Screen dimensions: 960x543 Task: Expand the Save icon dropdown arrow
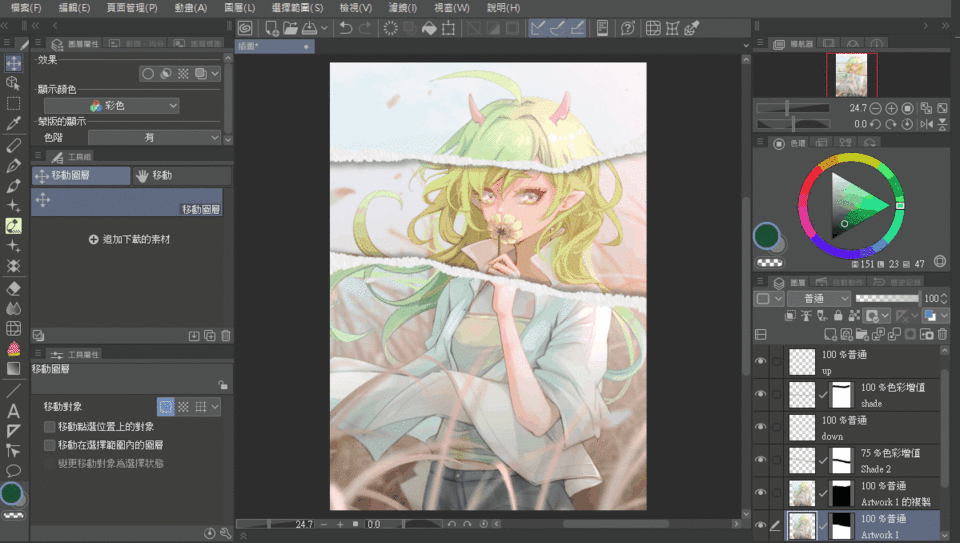[x=324, y=28]
